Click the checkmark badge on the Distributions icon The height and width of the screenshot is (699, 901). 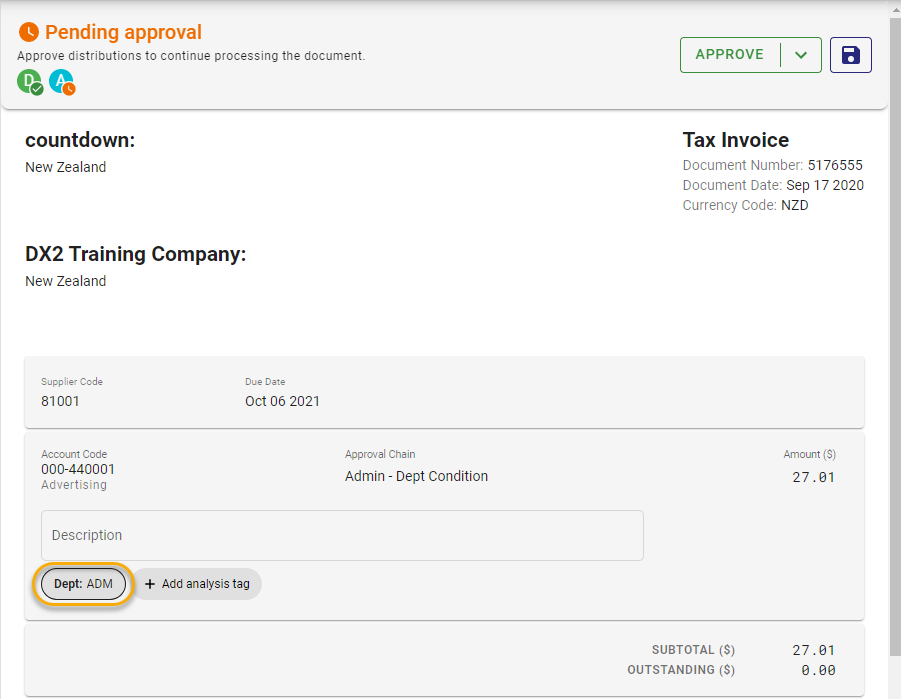[36, 89]
